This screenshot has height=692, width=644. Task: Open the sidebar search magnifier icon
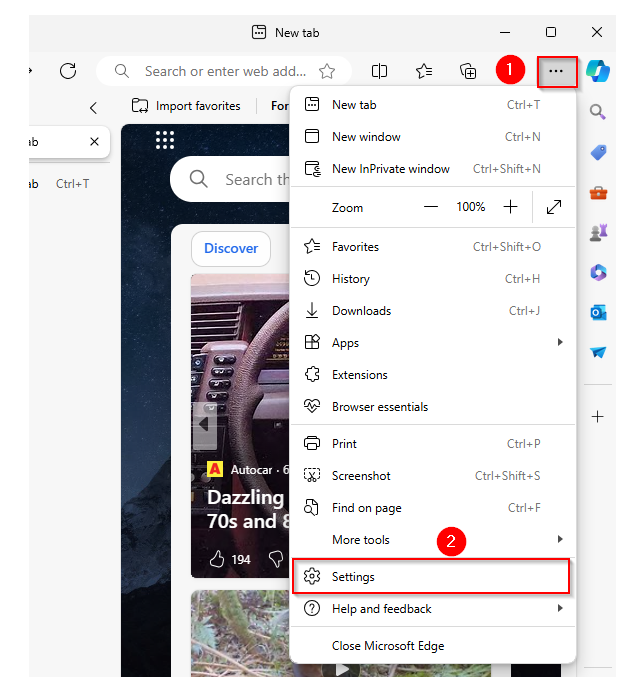click(598, 112)
